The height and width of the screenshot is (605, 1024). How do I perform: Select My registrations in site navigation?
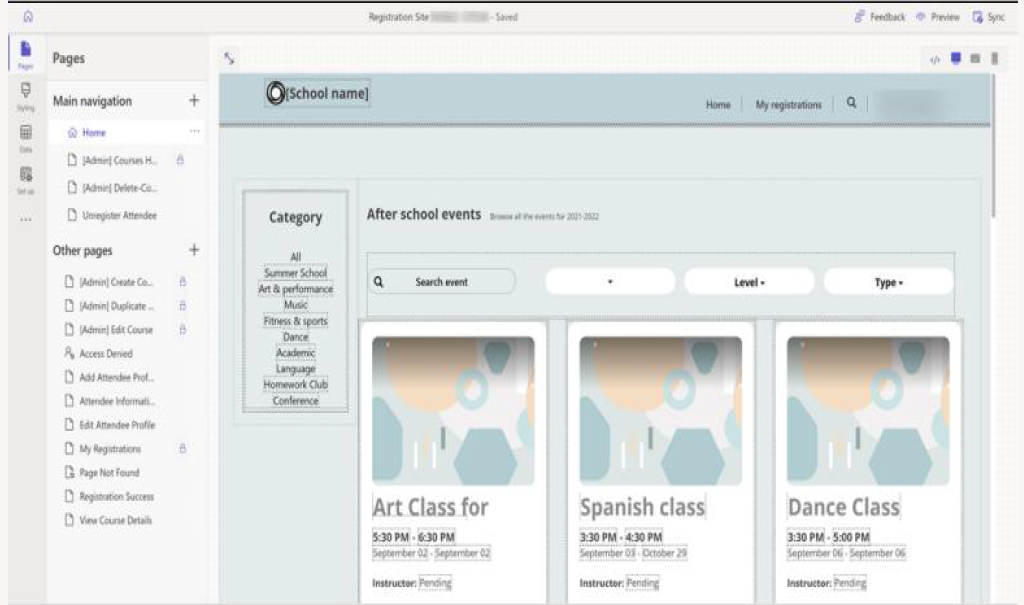point(788,105)
